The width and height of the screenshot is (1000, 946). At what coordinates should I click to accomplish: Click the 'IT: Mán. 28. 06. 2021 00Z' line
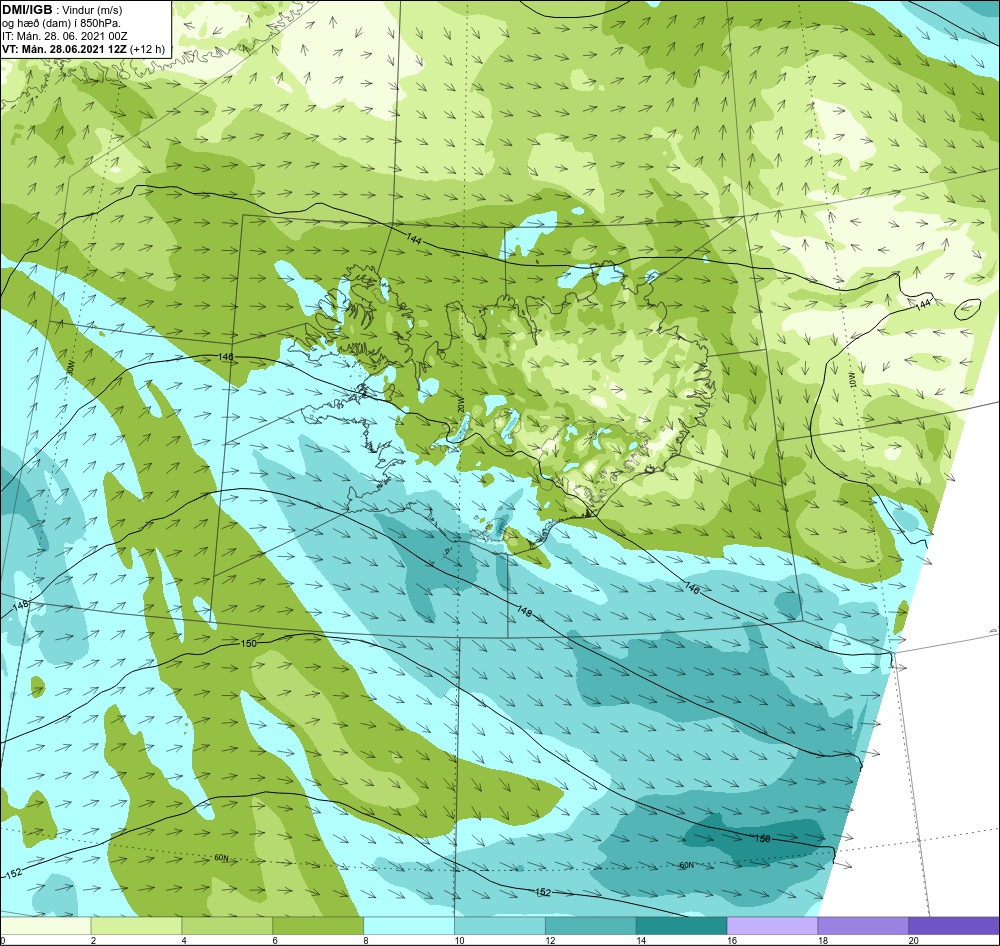tap(65, 36)
